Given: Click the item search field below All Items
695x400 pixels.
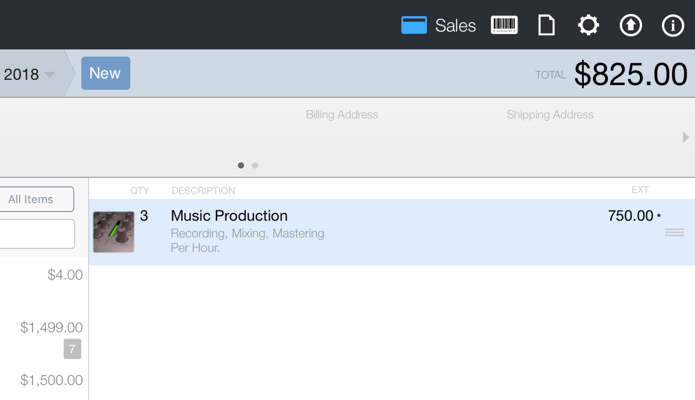Looking at the screenshot, I should (x=36, y=234).
